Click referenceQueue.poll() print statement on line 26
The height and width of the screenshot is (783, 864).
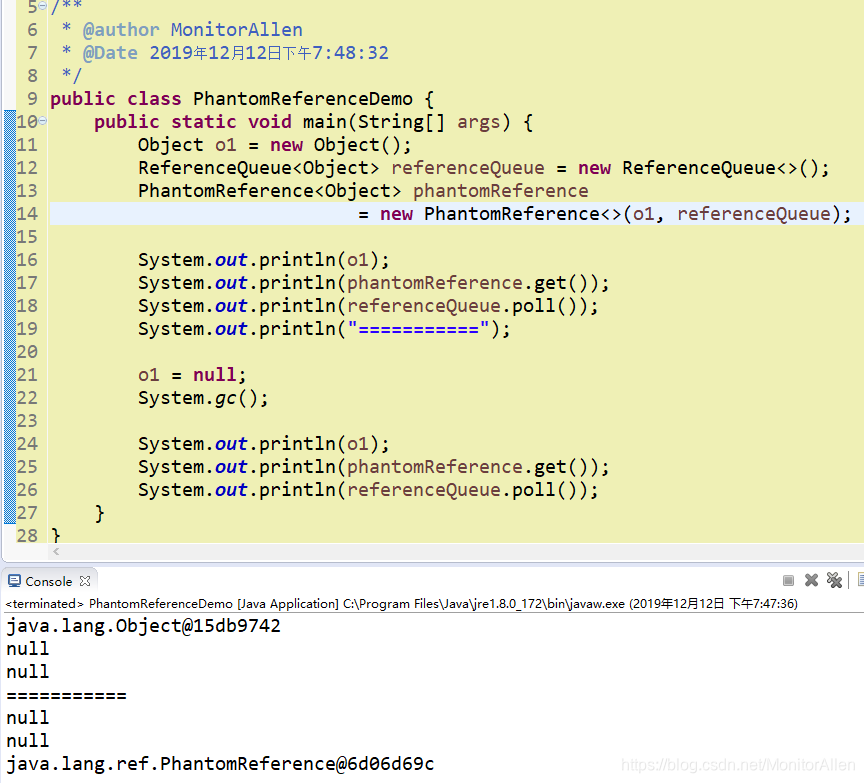[368, 490]
